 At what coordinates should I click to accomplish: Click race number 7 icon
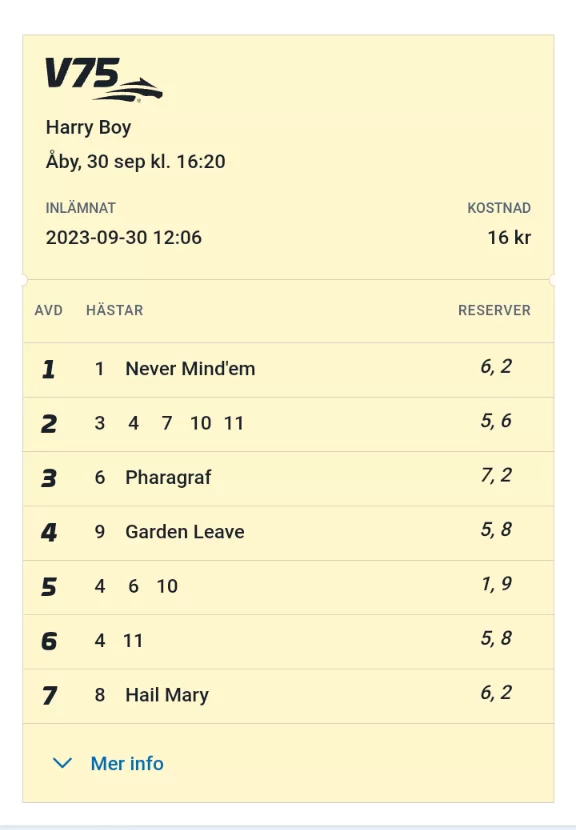49,695
